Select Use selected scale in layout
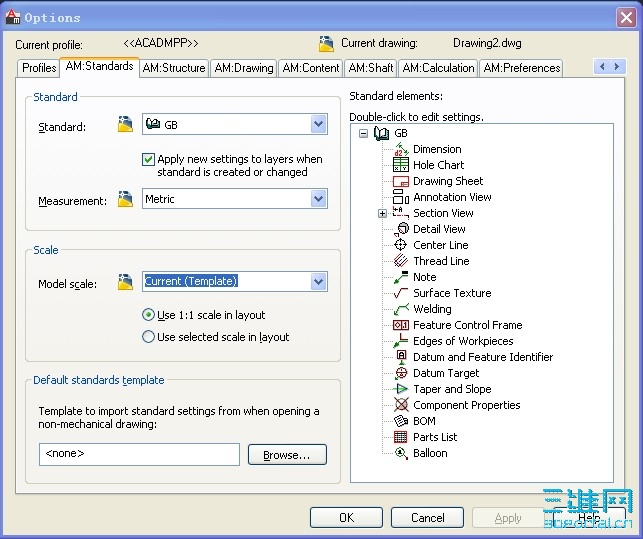This screenshot has width=643, height=539. coord(148,337)
